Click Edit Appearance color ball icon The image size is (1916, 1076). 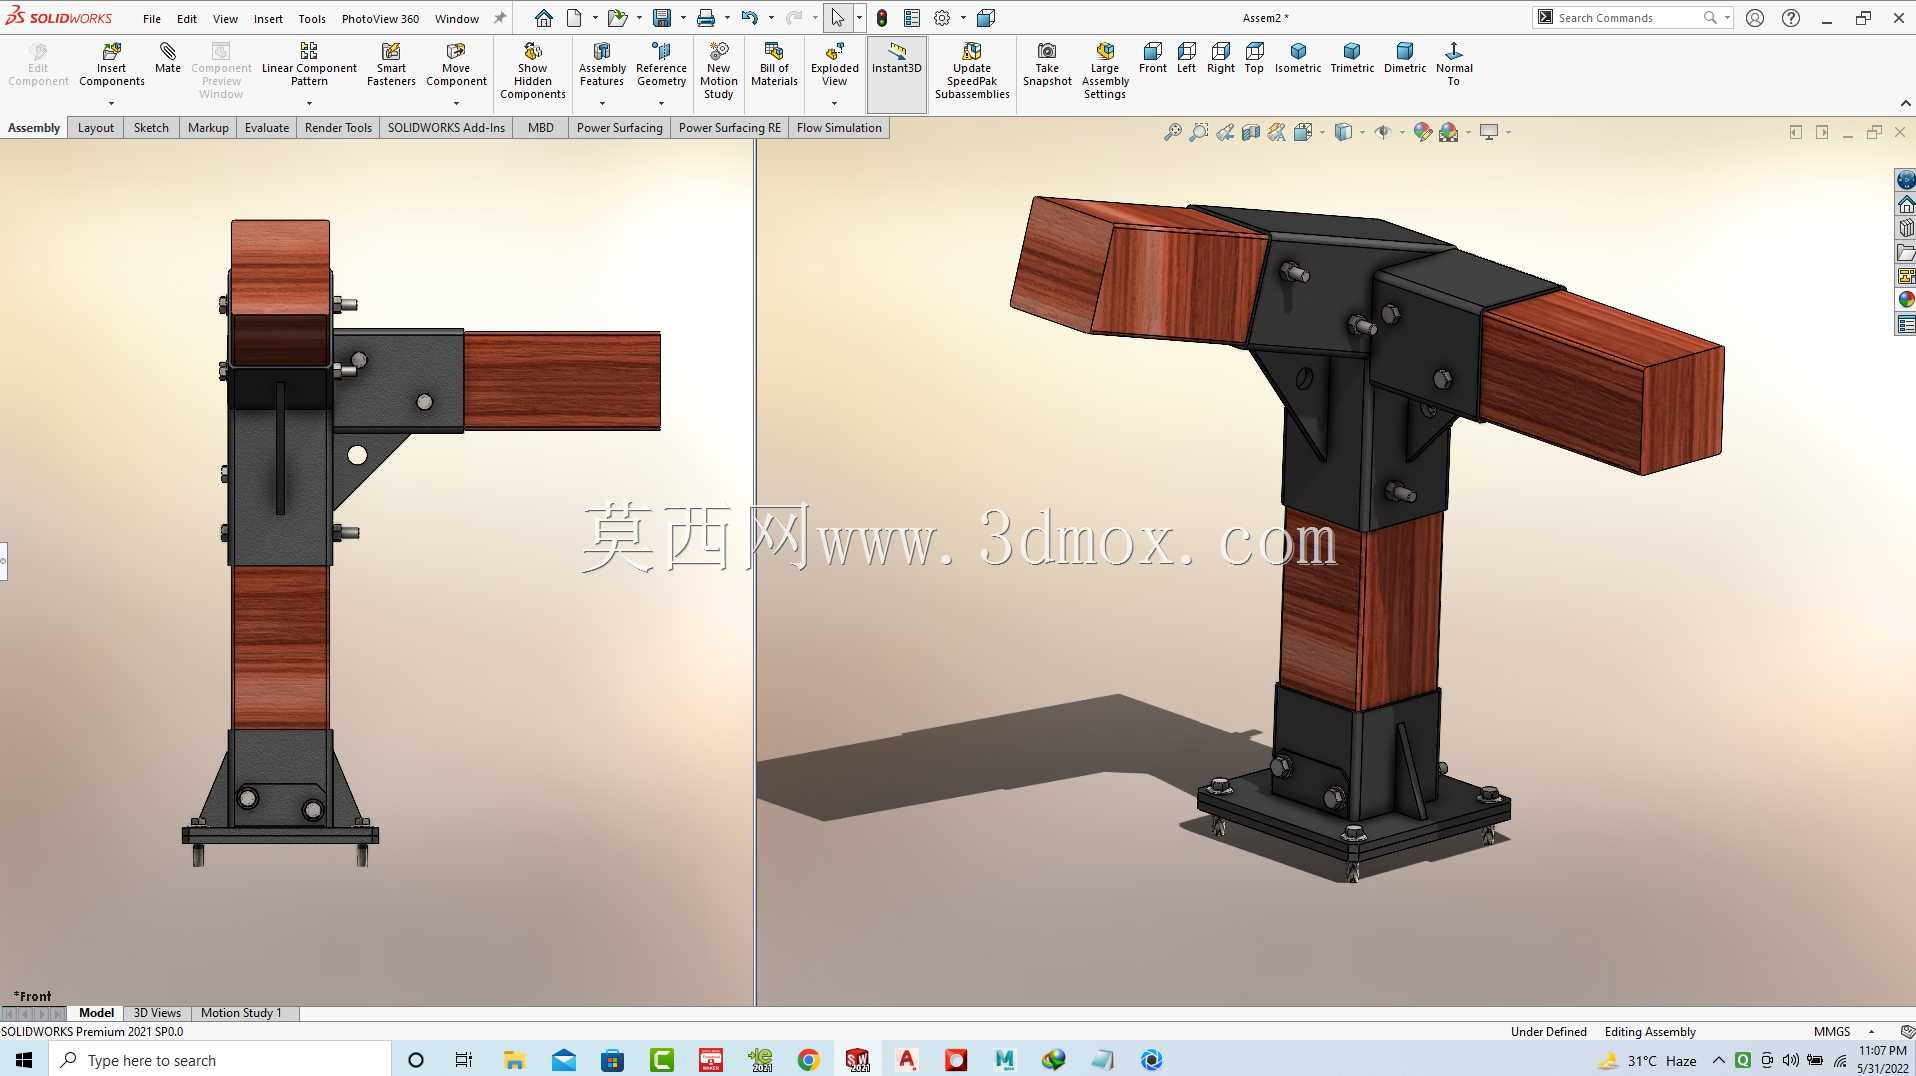pyautogui.click(x=1422, y=132)
